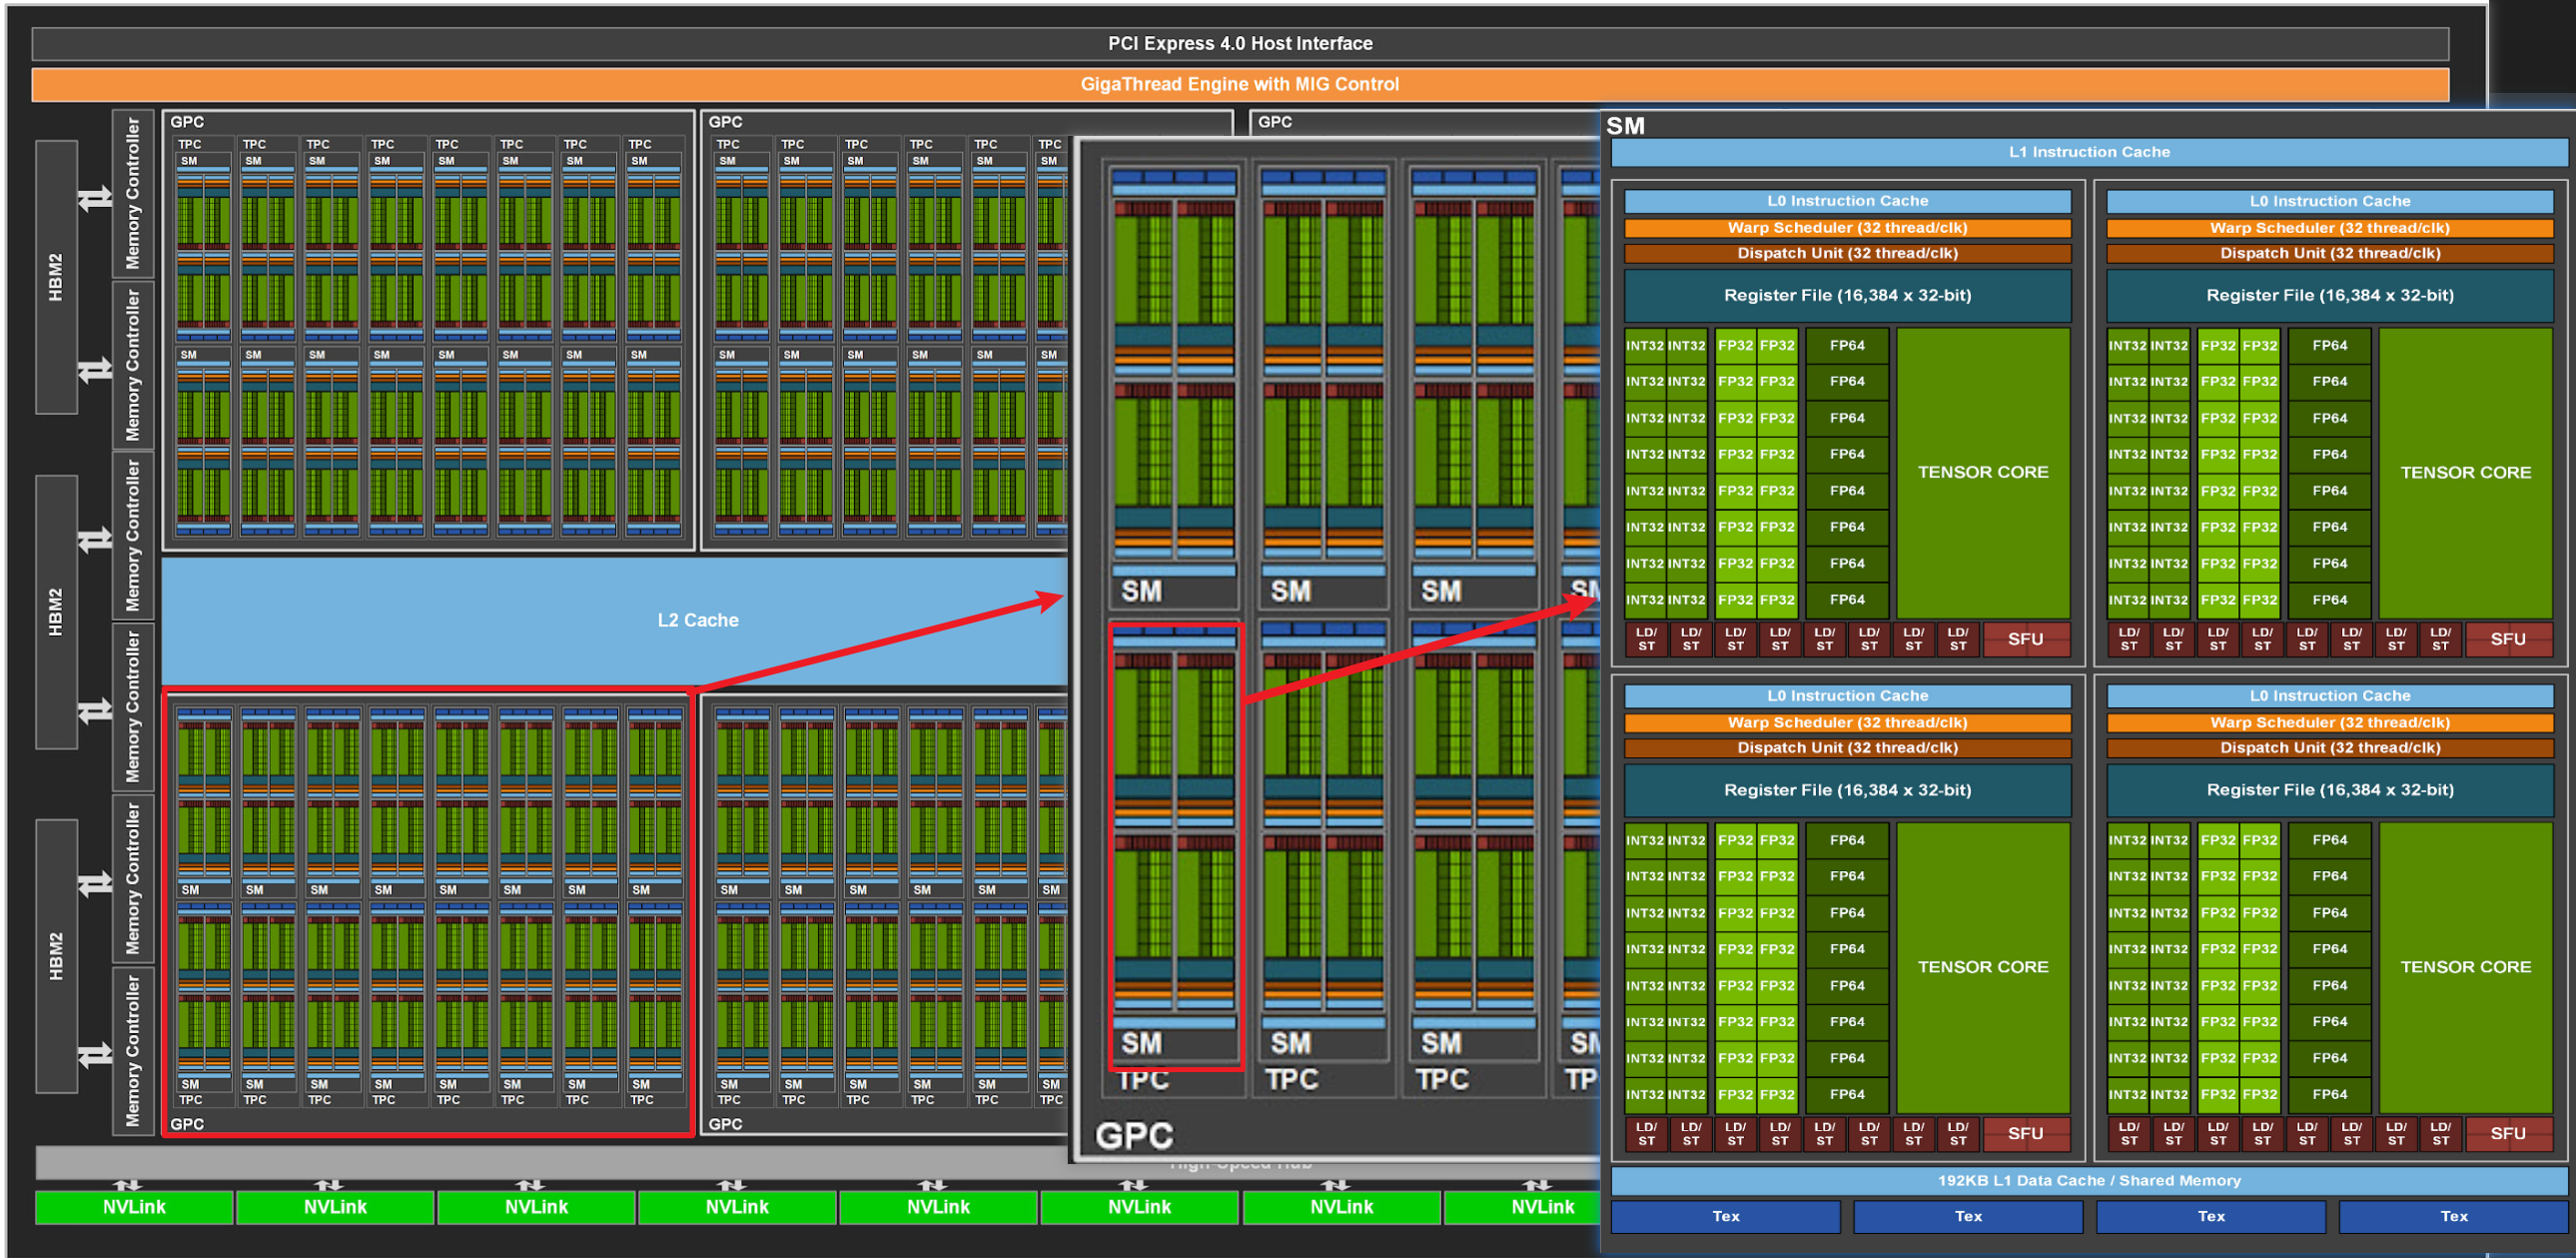
Task: Click the bottom-left Warp Scheduler bar
Action: (x=1847, y=722)
